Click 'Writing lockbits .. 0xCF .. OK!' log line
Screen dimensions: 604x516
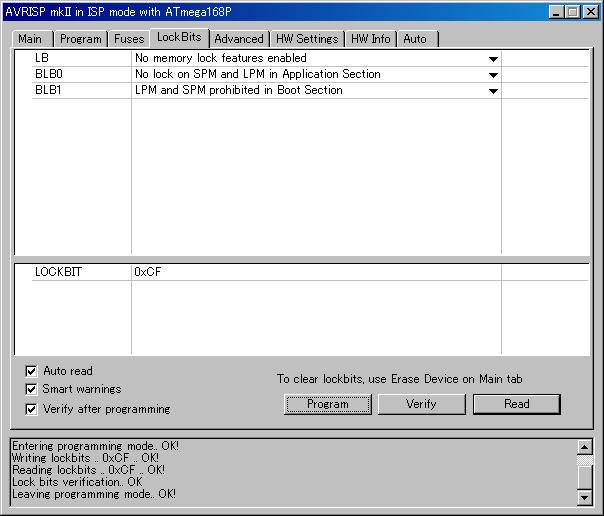[x=85, y=458]
